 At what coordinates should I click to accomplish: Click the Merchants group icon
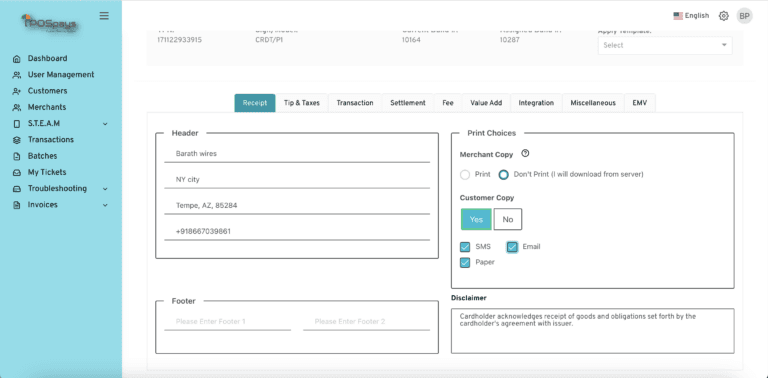[x=17, y=107]
